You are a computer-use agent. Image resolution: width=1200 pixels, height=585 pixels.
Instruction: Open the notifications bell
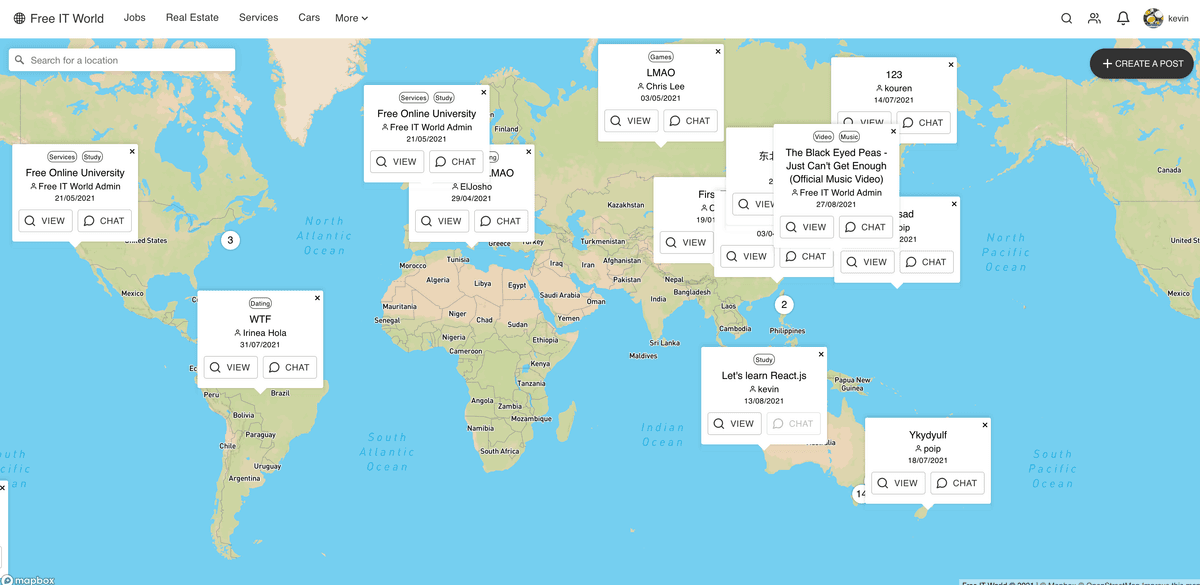[x=1123, y=18]
